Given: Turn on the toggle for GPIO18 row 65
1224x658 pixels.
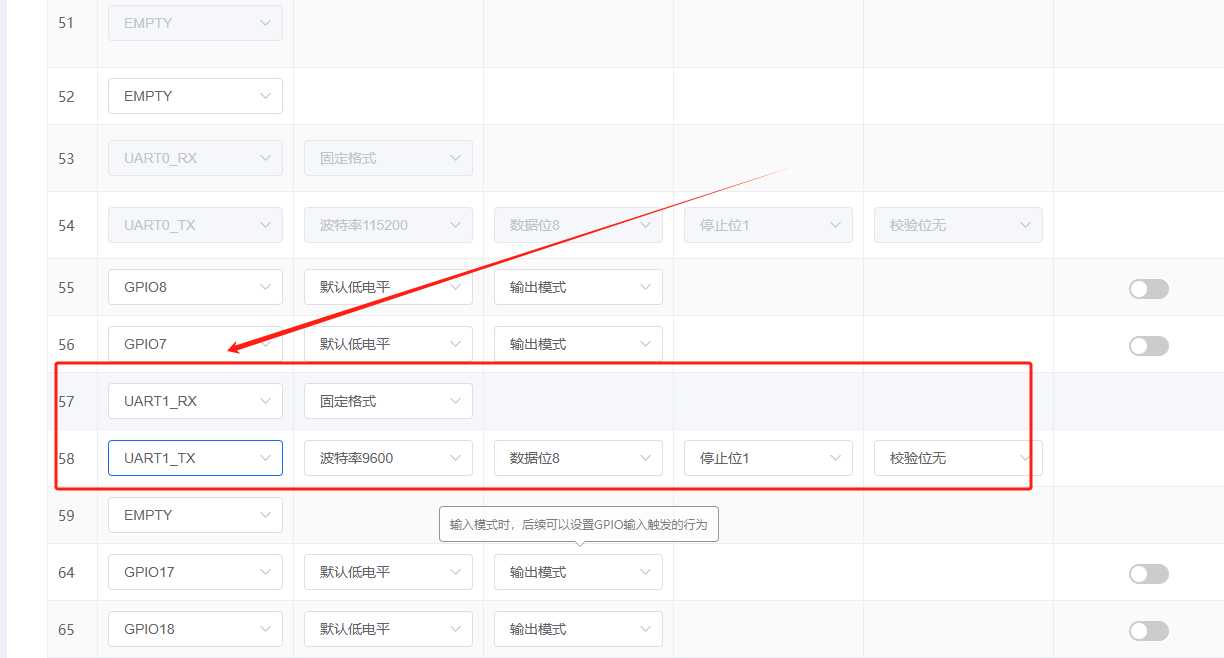Looking at the screenshot, I should click(1148, 630).
